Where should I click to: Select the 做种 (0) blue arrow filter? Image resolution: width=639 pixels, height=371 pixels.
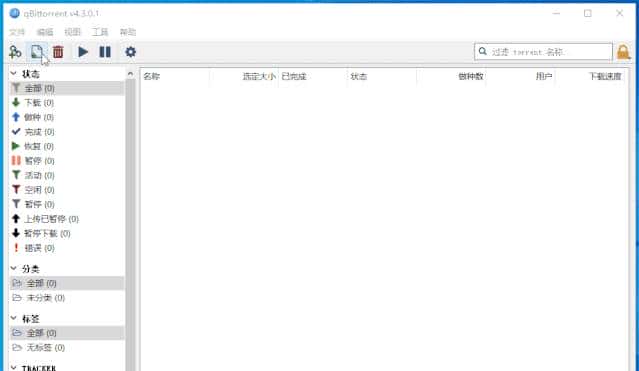(67, 117)
